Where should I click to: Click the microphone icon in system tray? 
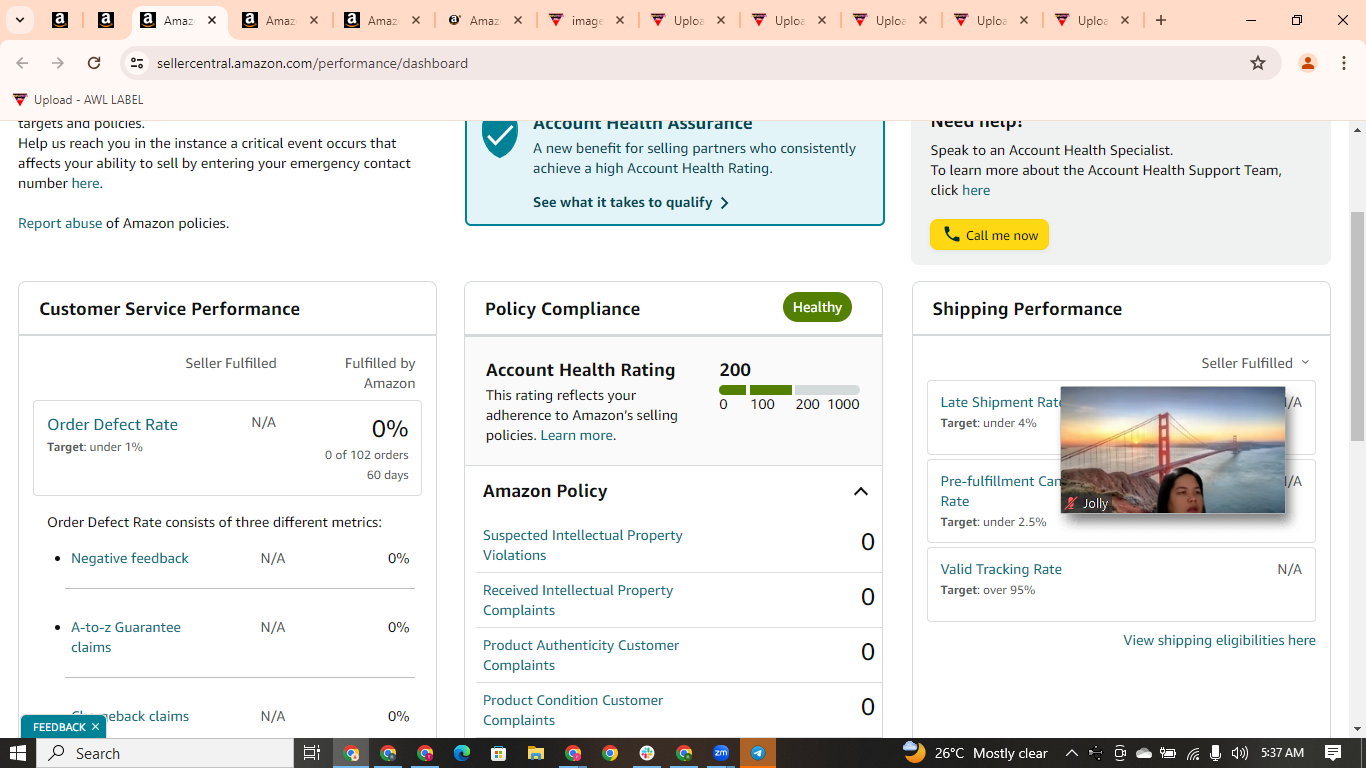pos(1216,753)
